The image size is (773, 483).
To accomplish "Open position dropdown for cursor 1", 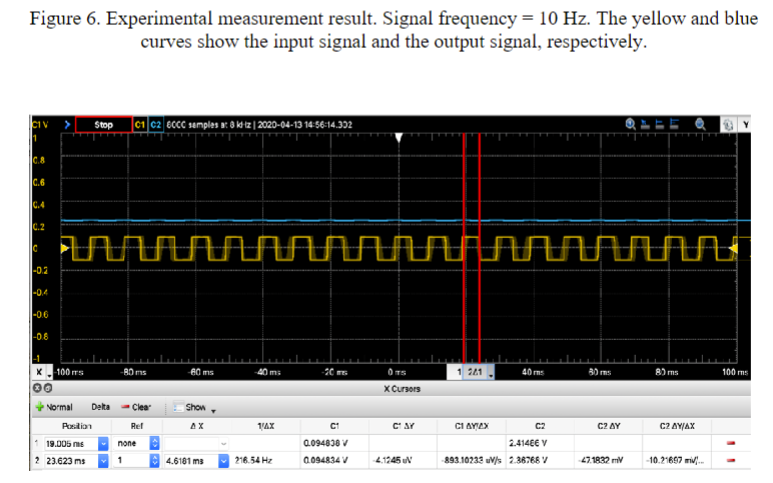I will pyautogui.click(x=103, y=444).
